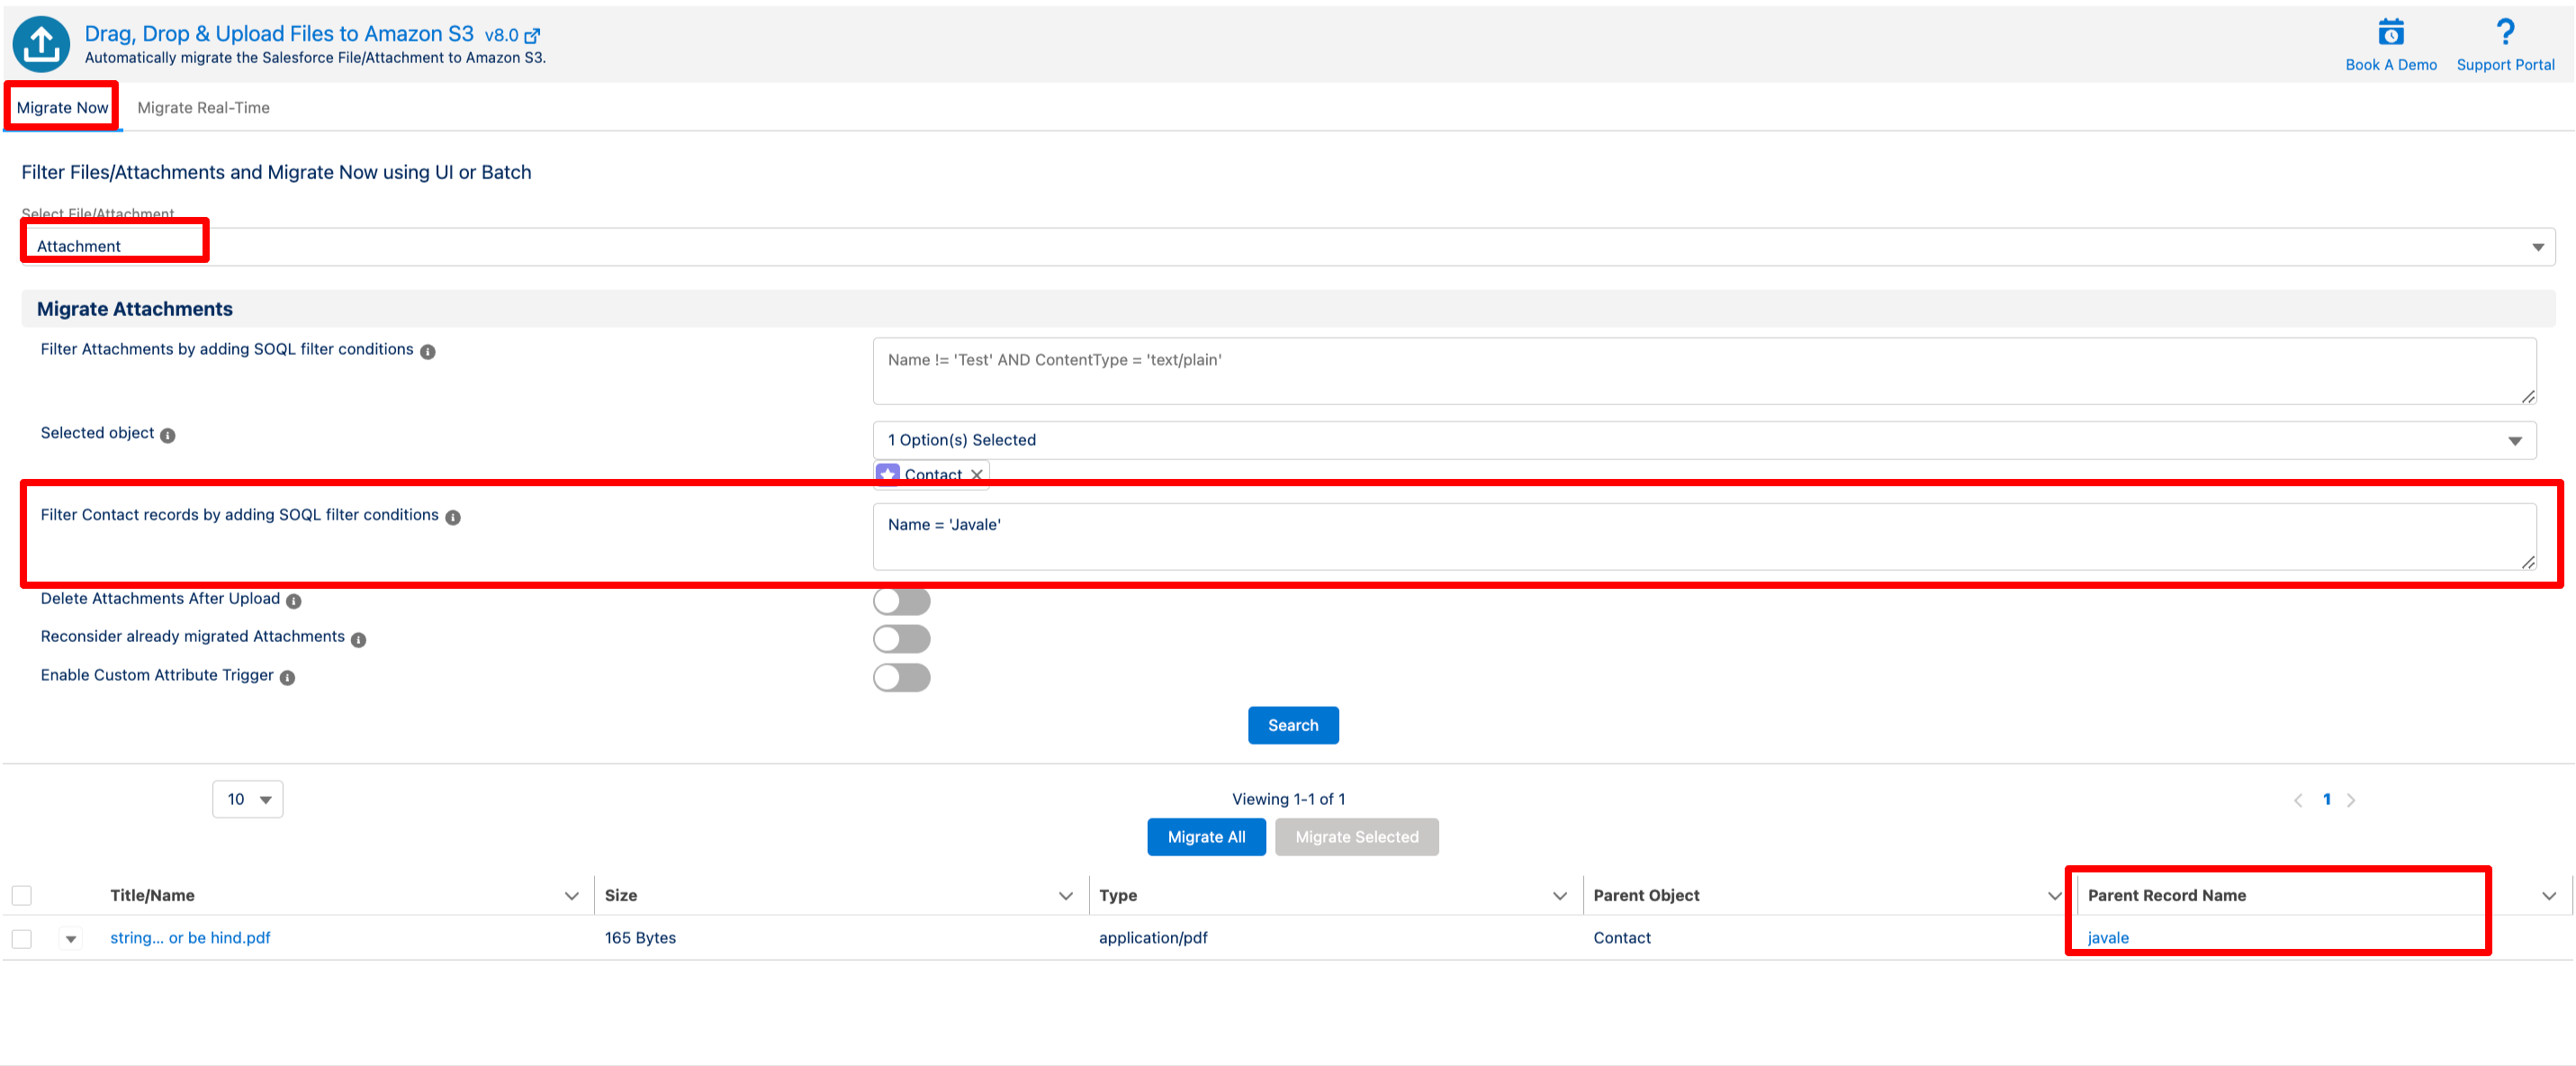Enable Delete Attachments After Upload toggle
This screenshot has height=1066, width=2576.
[901, 601]
